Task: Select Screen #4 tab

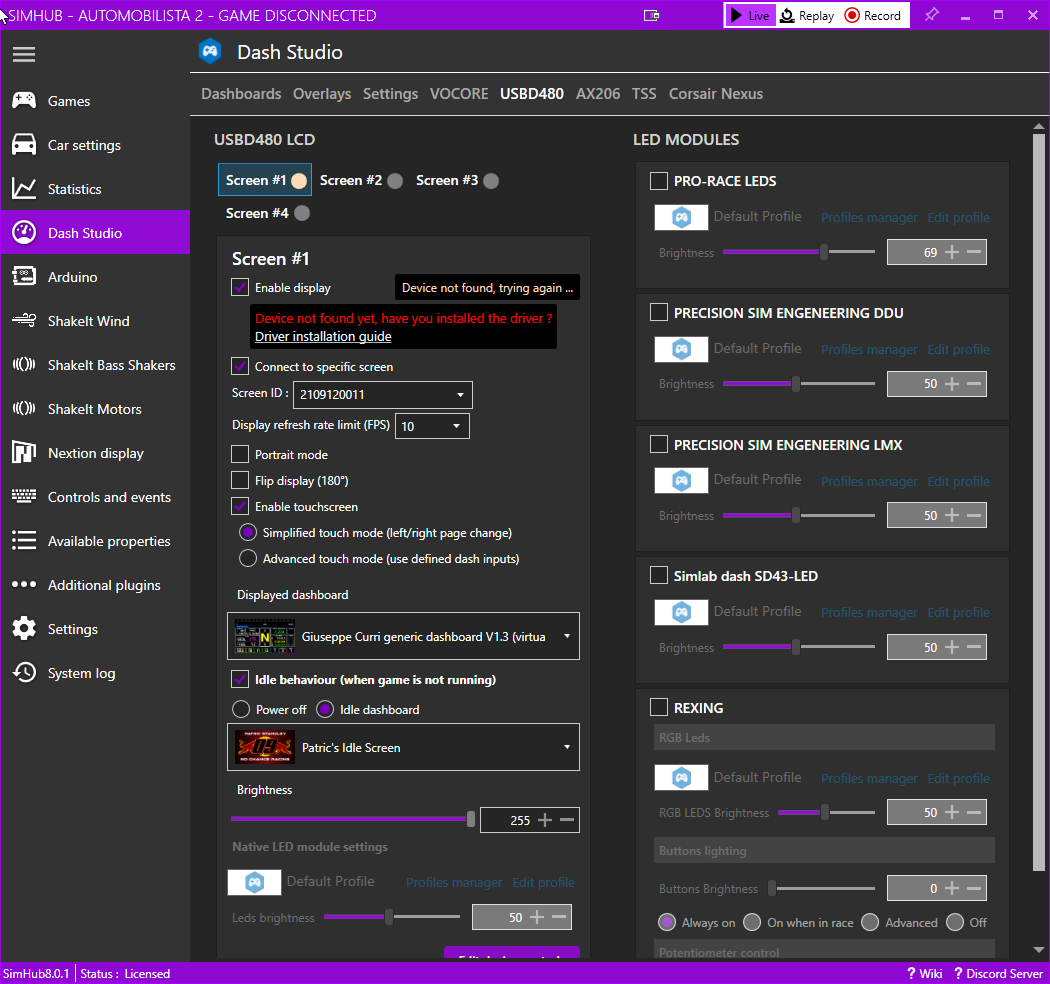Action: tap(267, 213)
